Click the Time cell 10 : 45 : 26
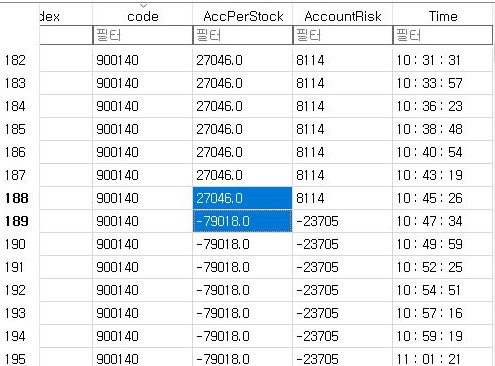 coord(443,198)
